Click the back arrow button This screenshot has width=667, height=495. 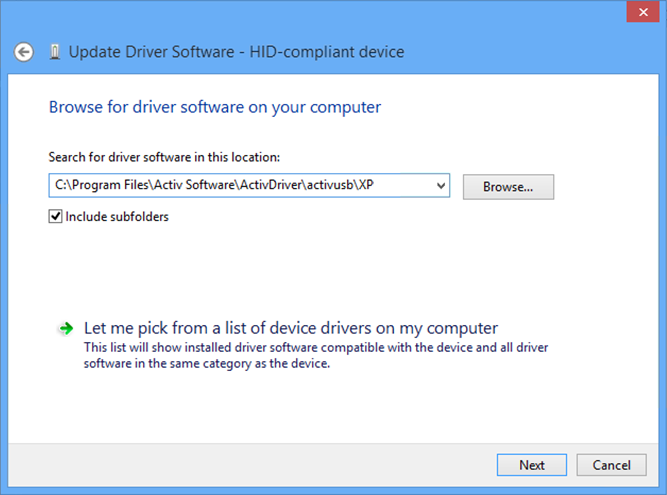[25, 52]
